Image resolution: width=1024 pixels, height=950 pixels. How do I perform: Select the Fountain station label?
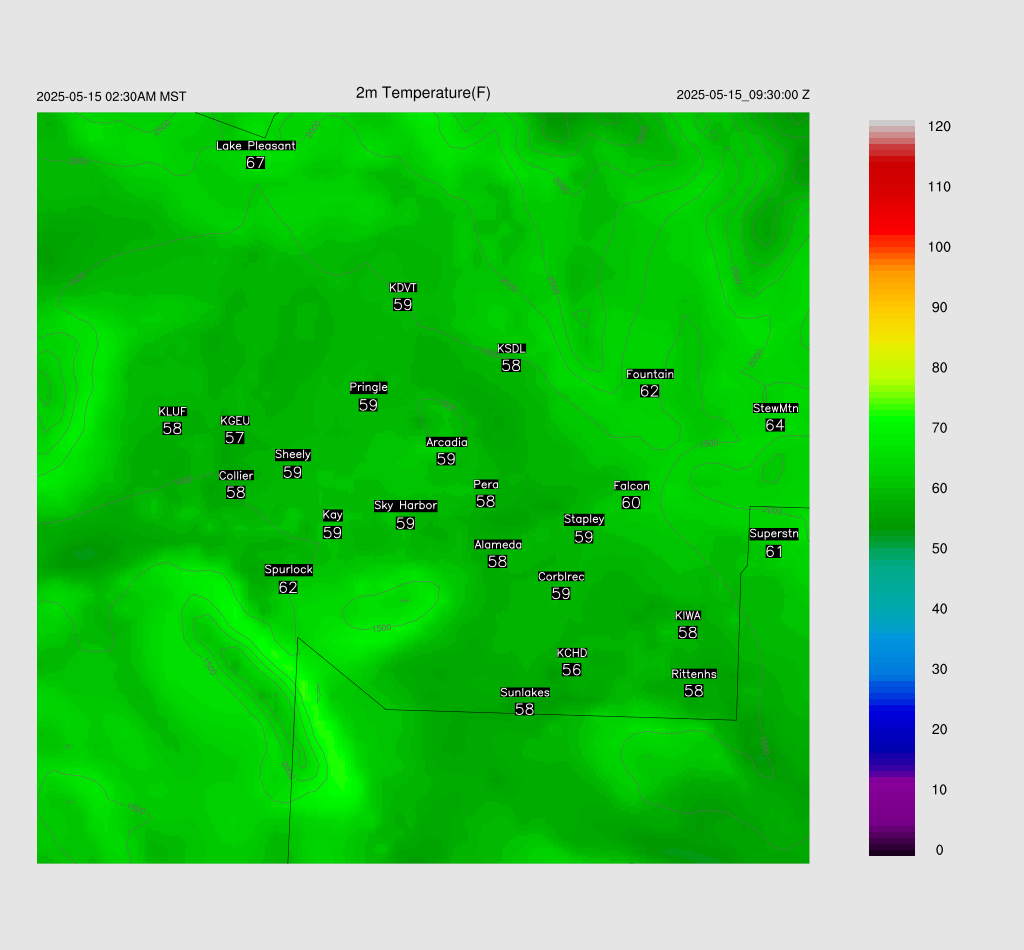click(x=650, y=374)
